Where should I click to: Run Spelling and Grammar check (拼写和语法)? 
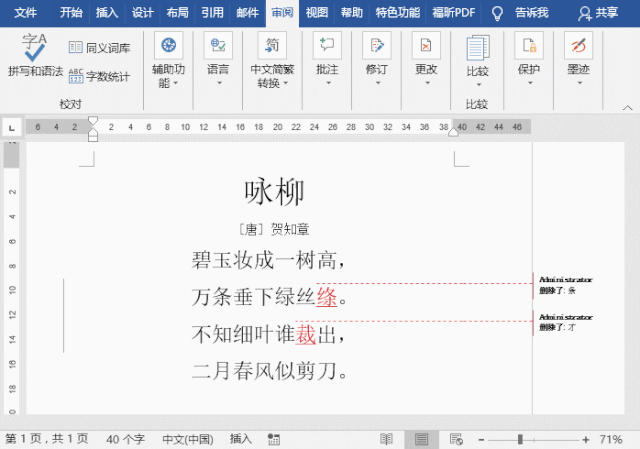coord(35,55)
